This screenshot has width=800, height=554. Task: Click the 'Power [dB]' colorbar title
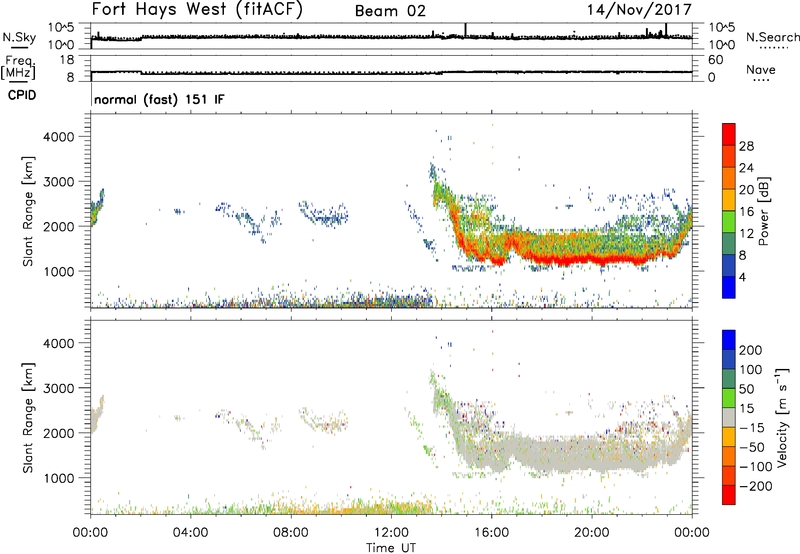[763, 211]
